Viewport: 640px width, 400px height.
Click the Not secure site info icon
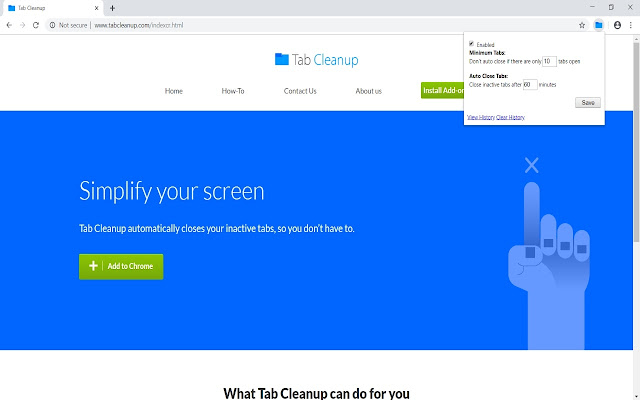[52, 25]
